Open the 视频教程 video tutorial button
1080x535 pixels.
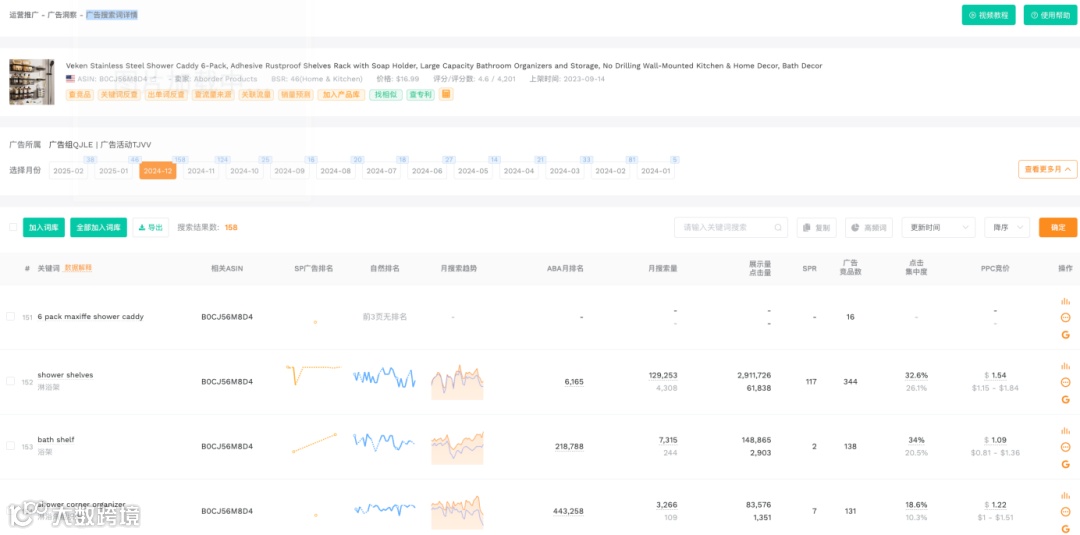(x=988, y=14)
